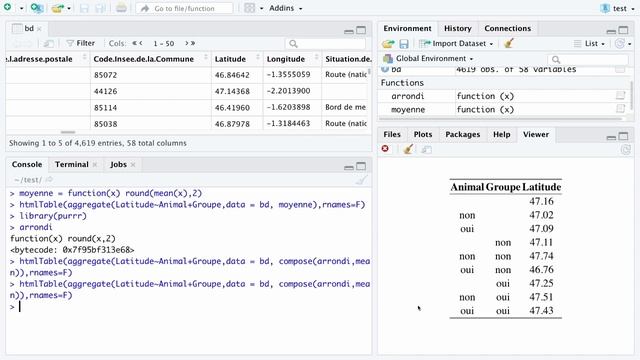Viewport: 640px width, 360px height.
Task: Close the Jobs tab
Action: click(x=133, y=165)
